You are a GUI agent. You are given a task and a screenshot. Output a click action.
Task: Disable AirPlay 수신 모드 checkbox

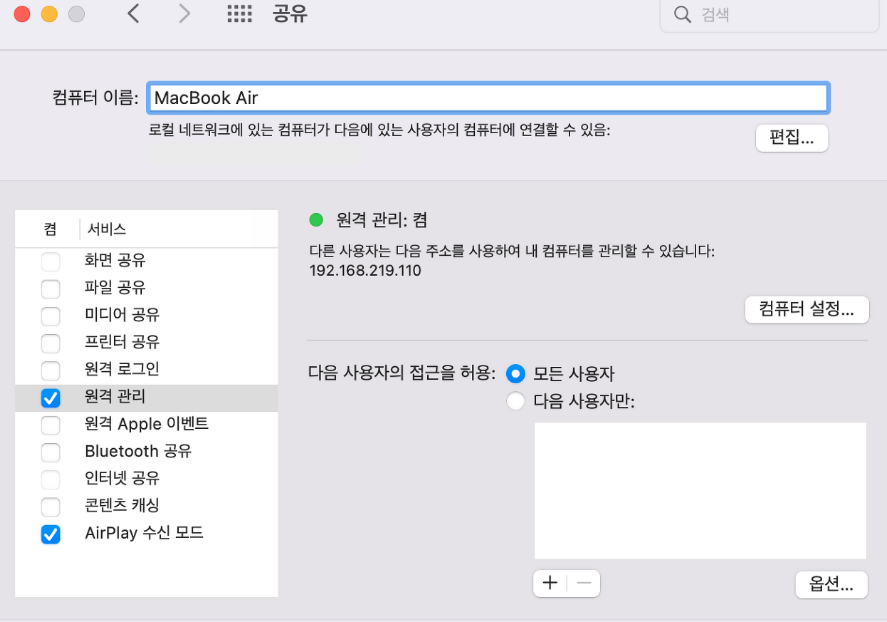tap(50, 534)
